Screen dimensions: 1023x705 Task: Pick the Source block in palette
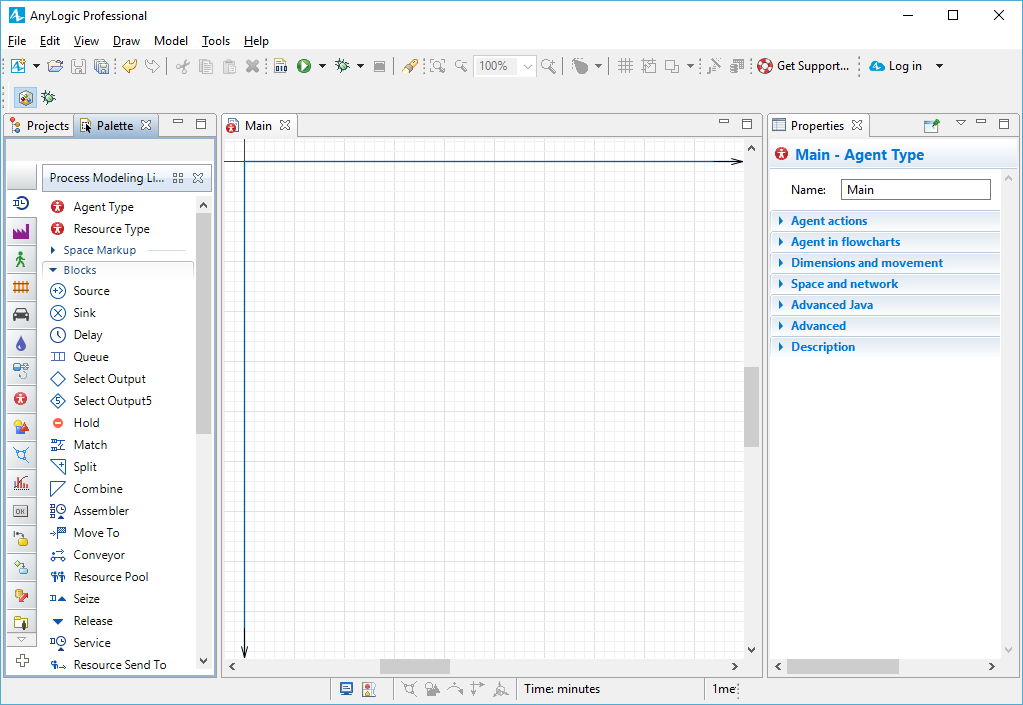[x=80, y=291]
